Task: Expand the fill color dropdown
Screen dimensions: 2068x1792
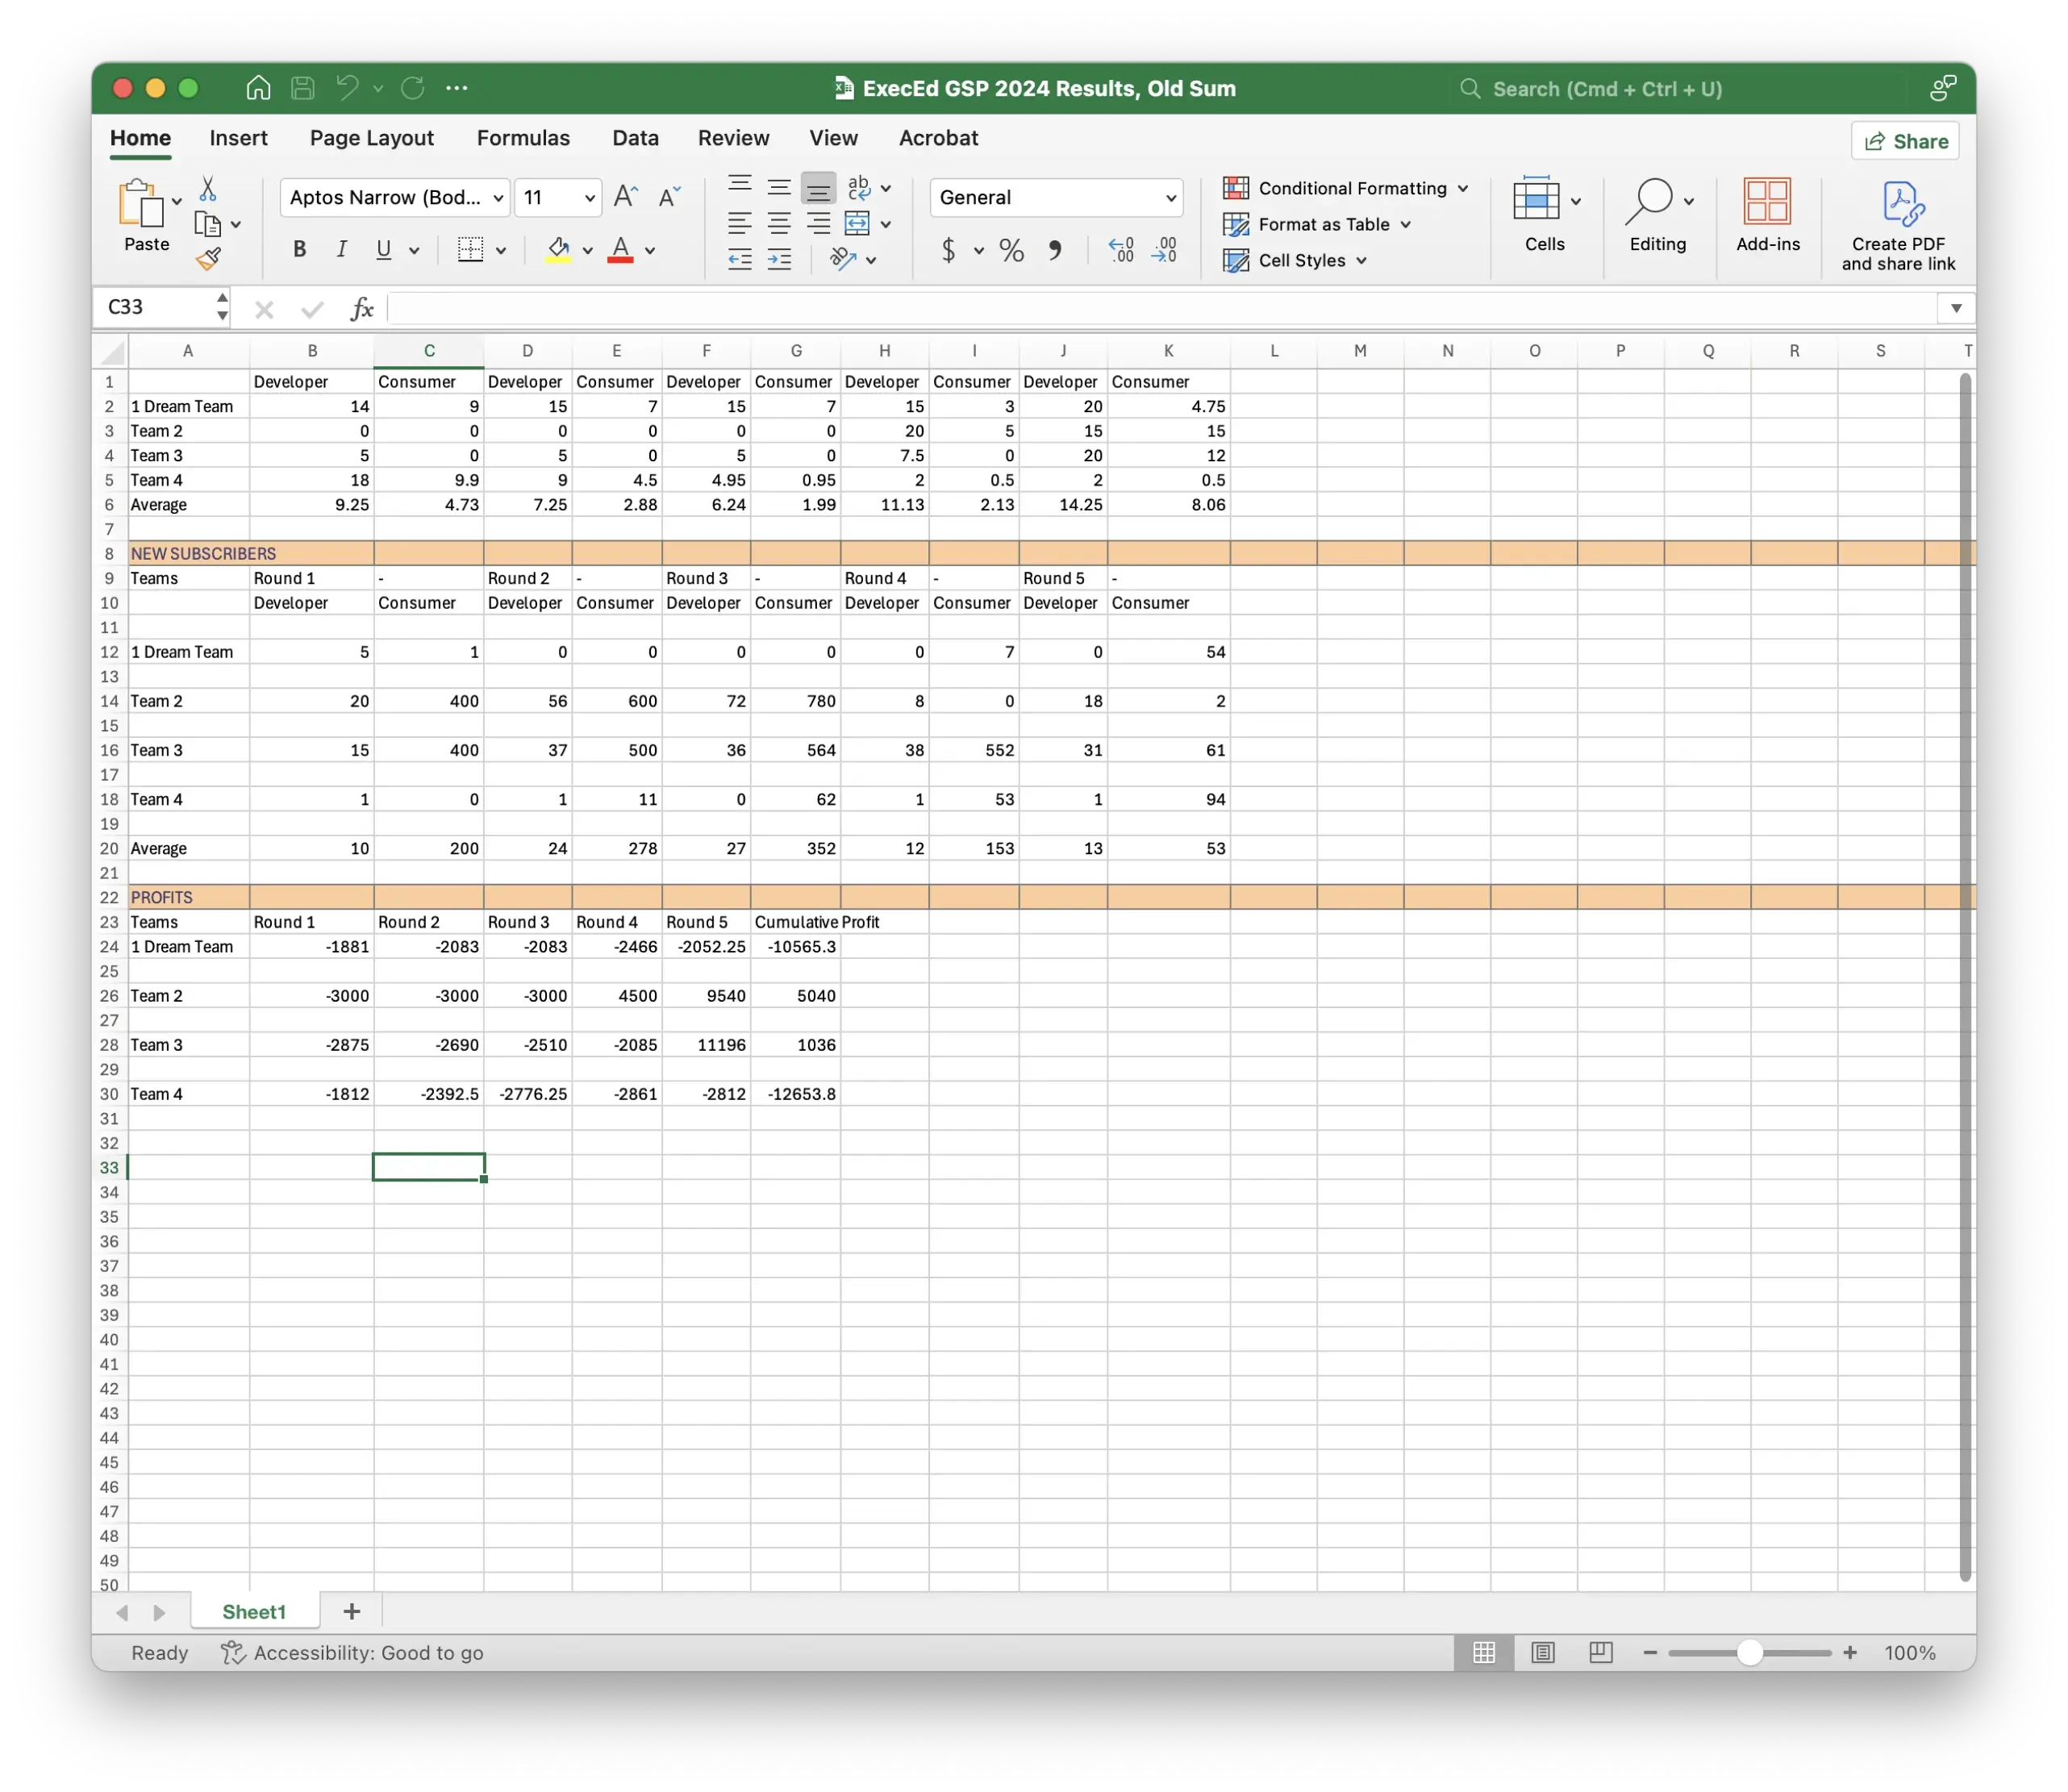Action: pyautogui.click(x=589, y=252)
